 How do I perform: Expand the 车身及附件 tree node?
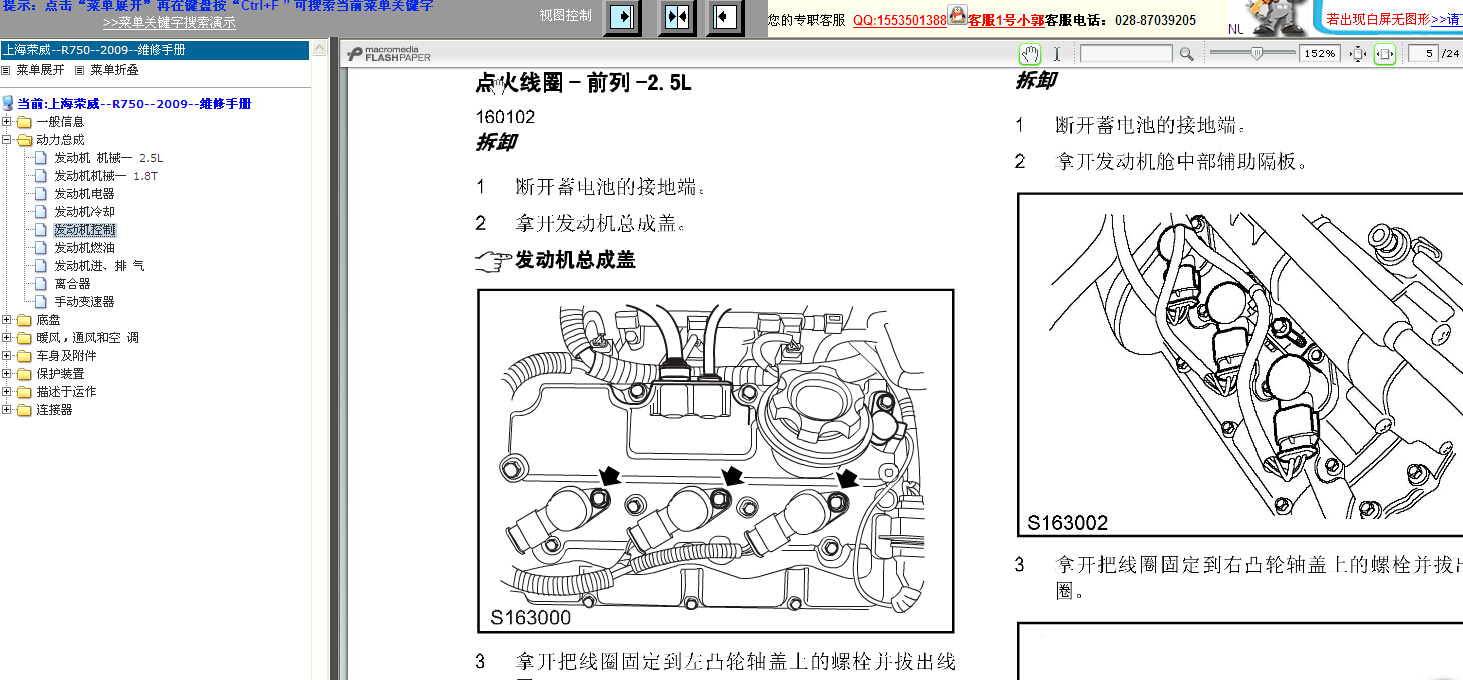[7, 356]
